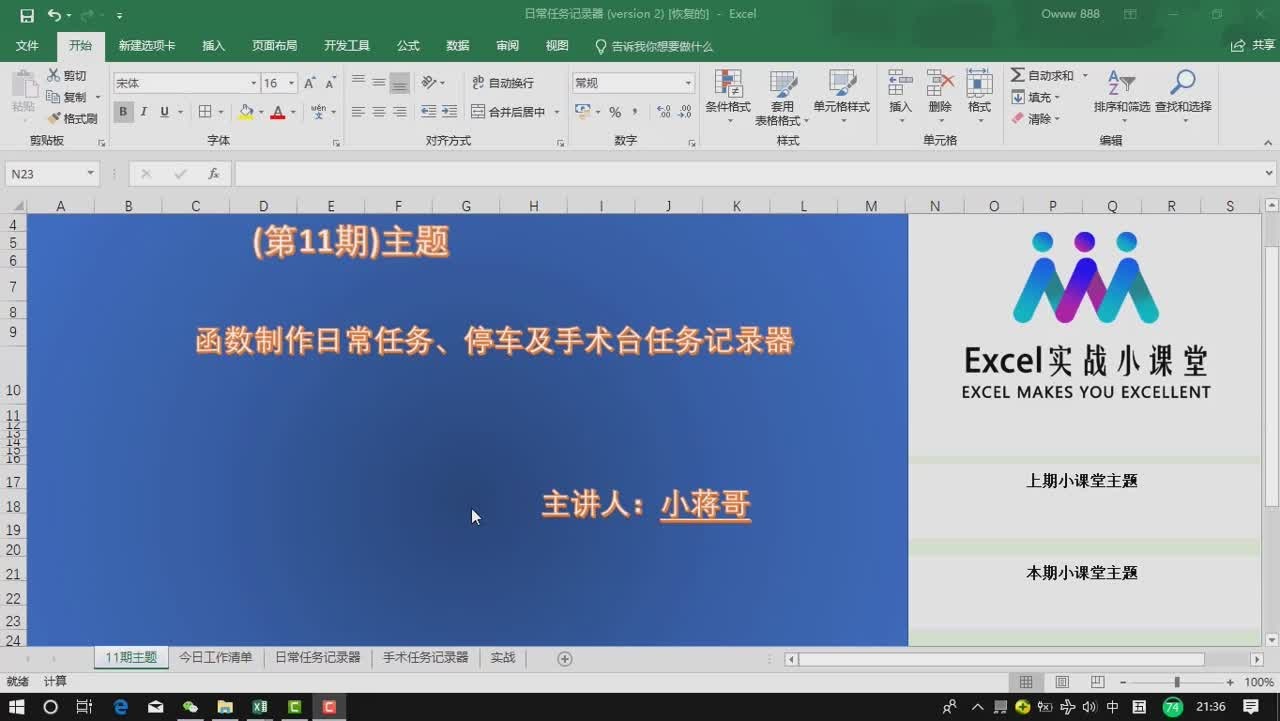Click the Insert cells (插入) icon
Image resolution: width=1280 pixels, height=721 pixels.
pos(900,84)
